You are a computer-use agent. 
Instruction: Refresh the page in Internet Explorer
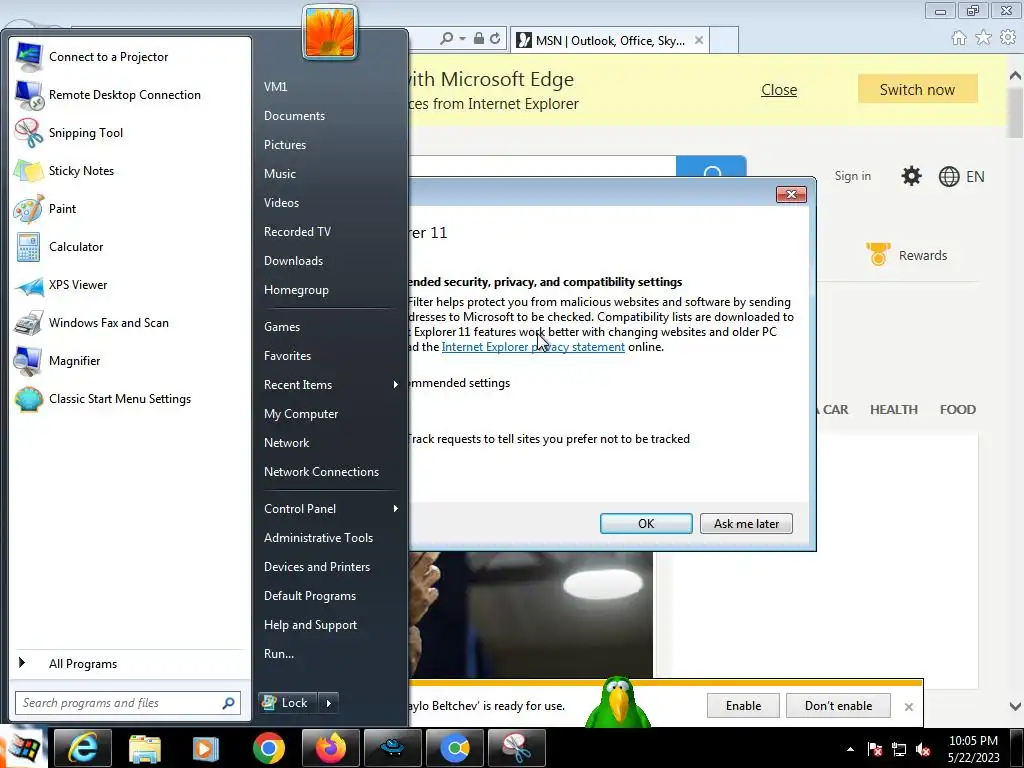[x=495, y=39]
